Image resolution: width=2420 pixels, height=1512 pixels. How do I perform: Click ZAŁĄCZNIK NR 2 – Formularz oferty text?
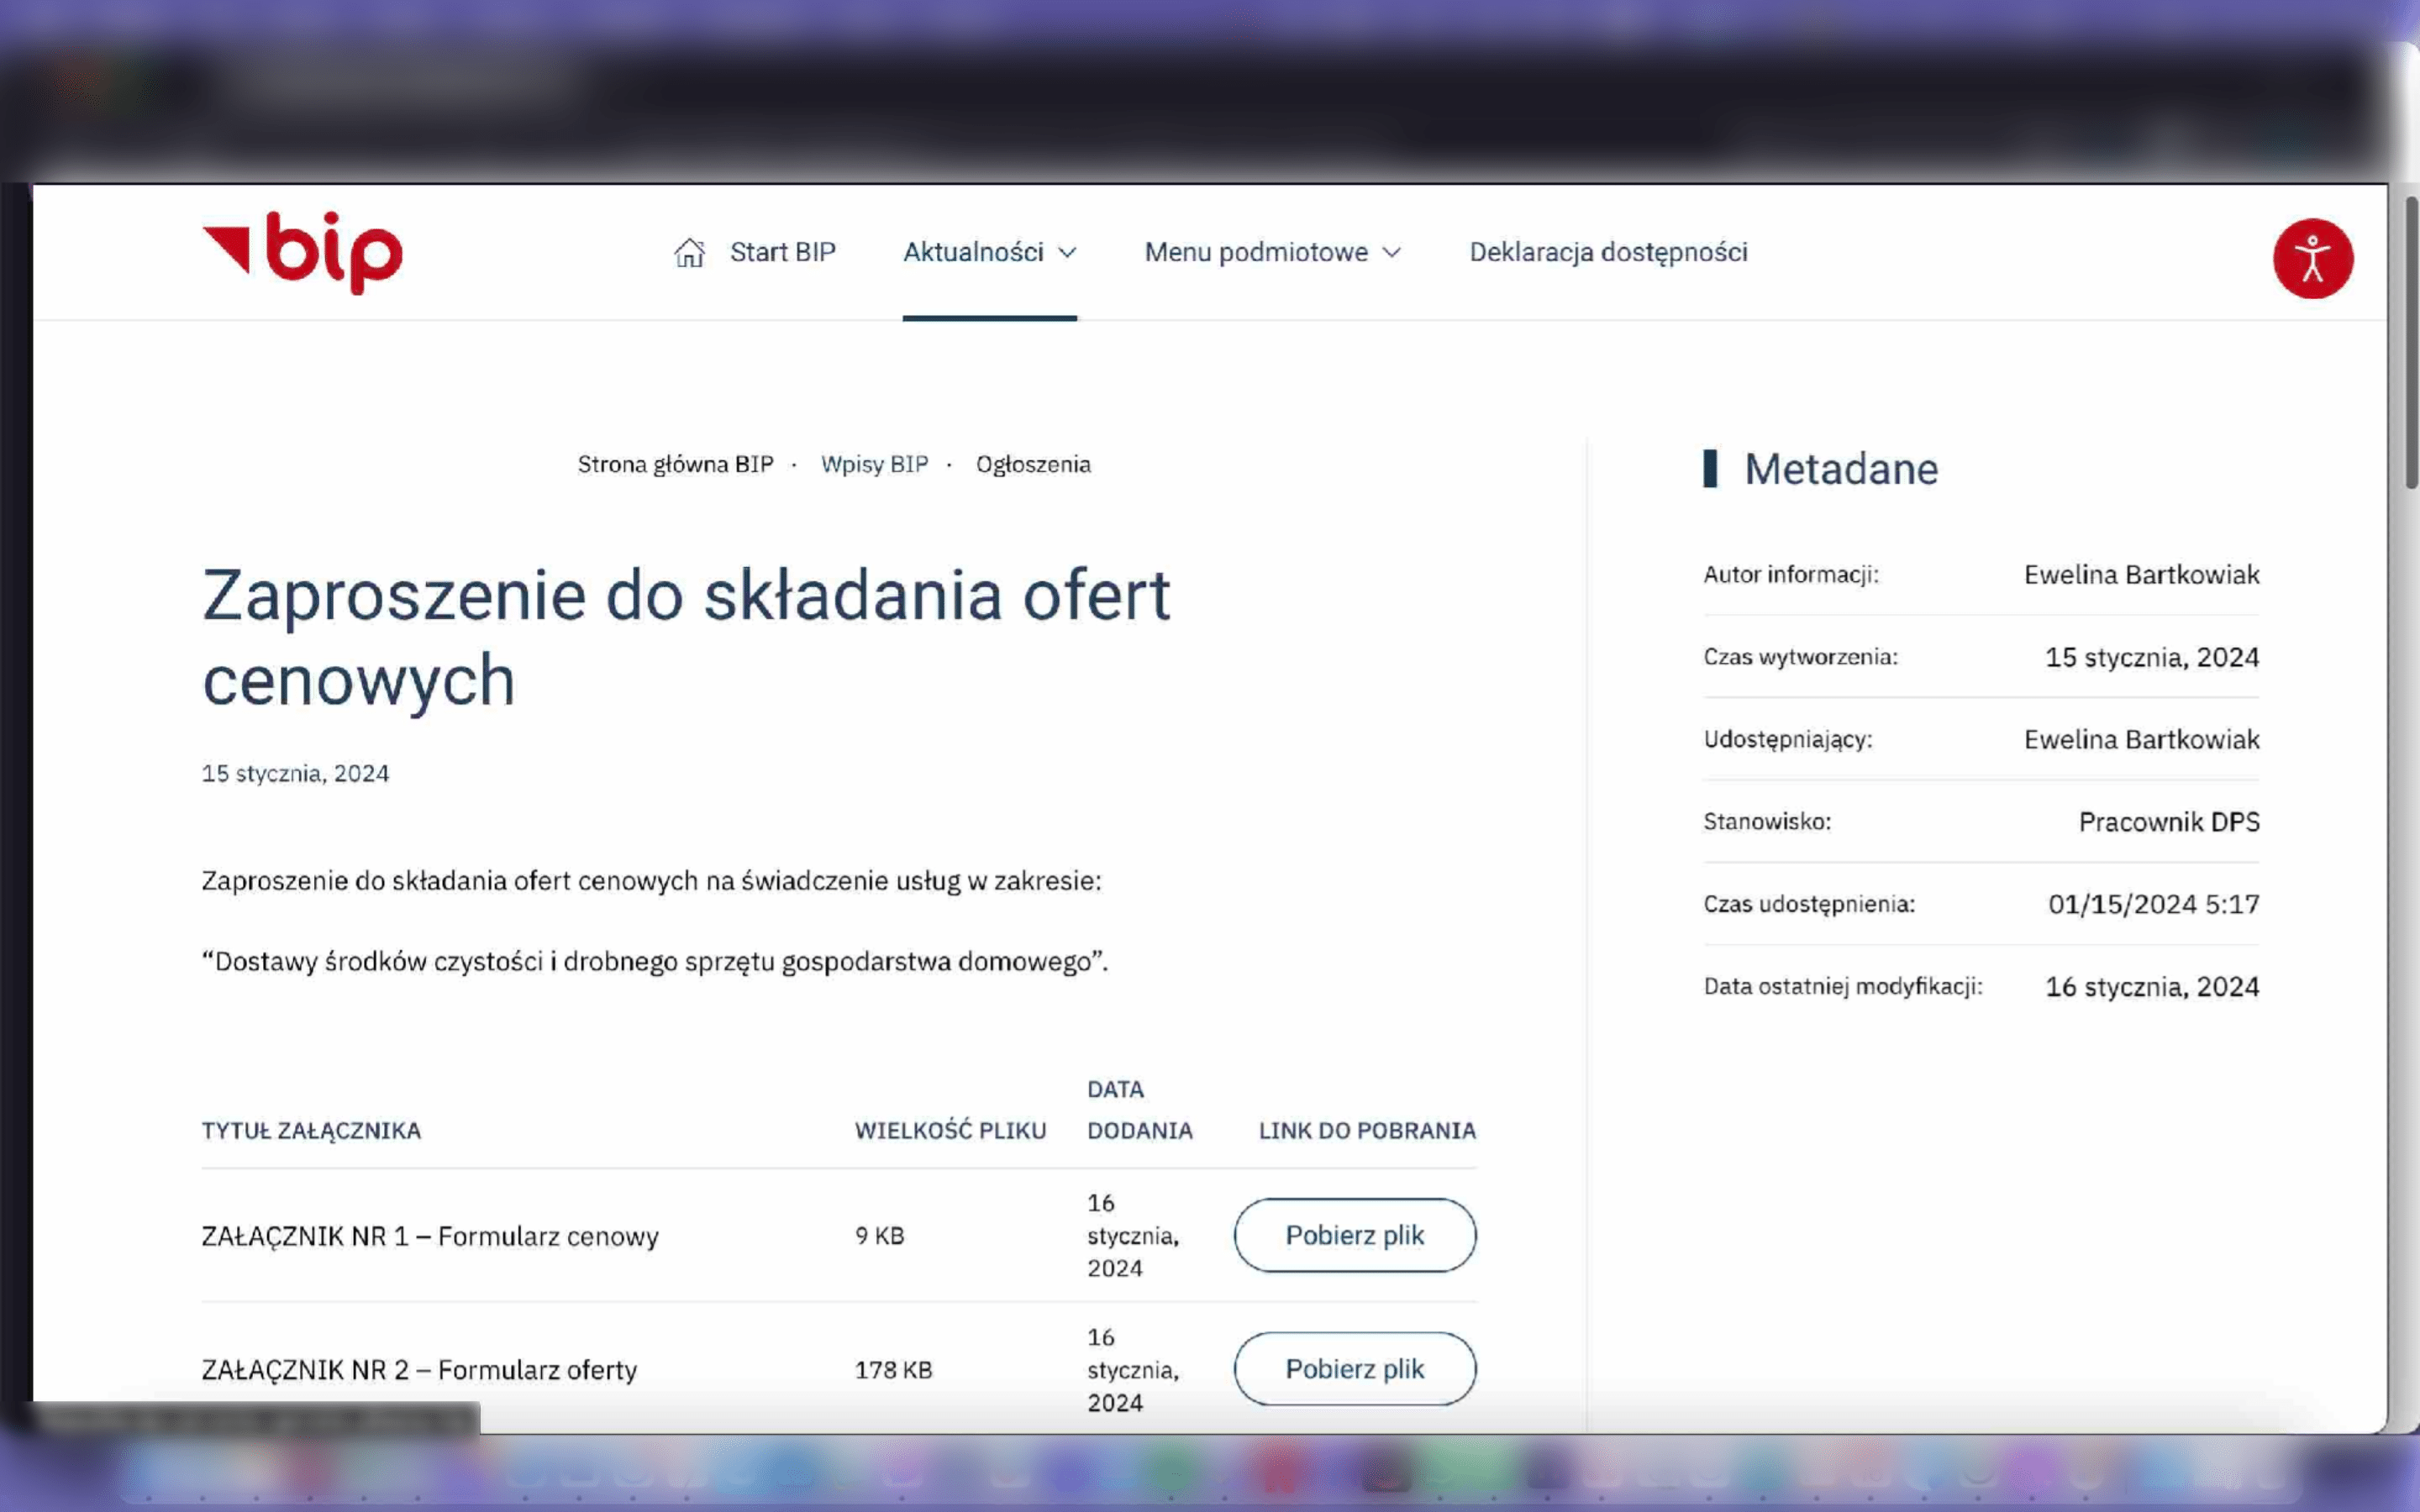click(x=419, y=1370)
